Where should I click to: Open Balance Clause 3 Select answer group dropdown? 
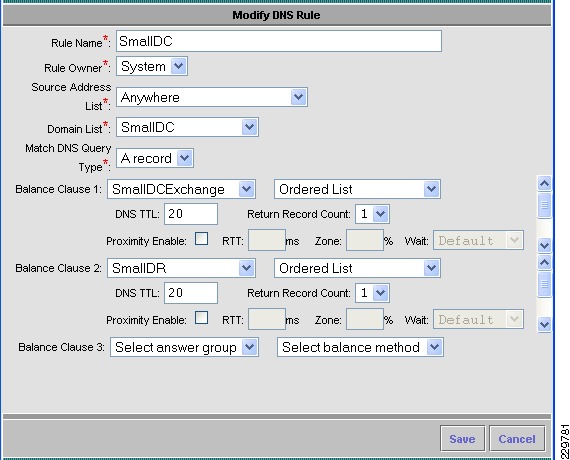coord(184,347)
